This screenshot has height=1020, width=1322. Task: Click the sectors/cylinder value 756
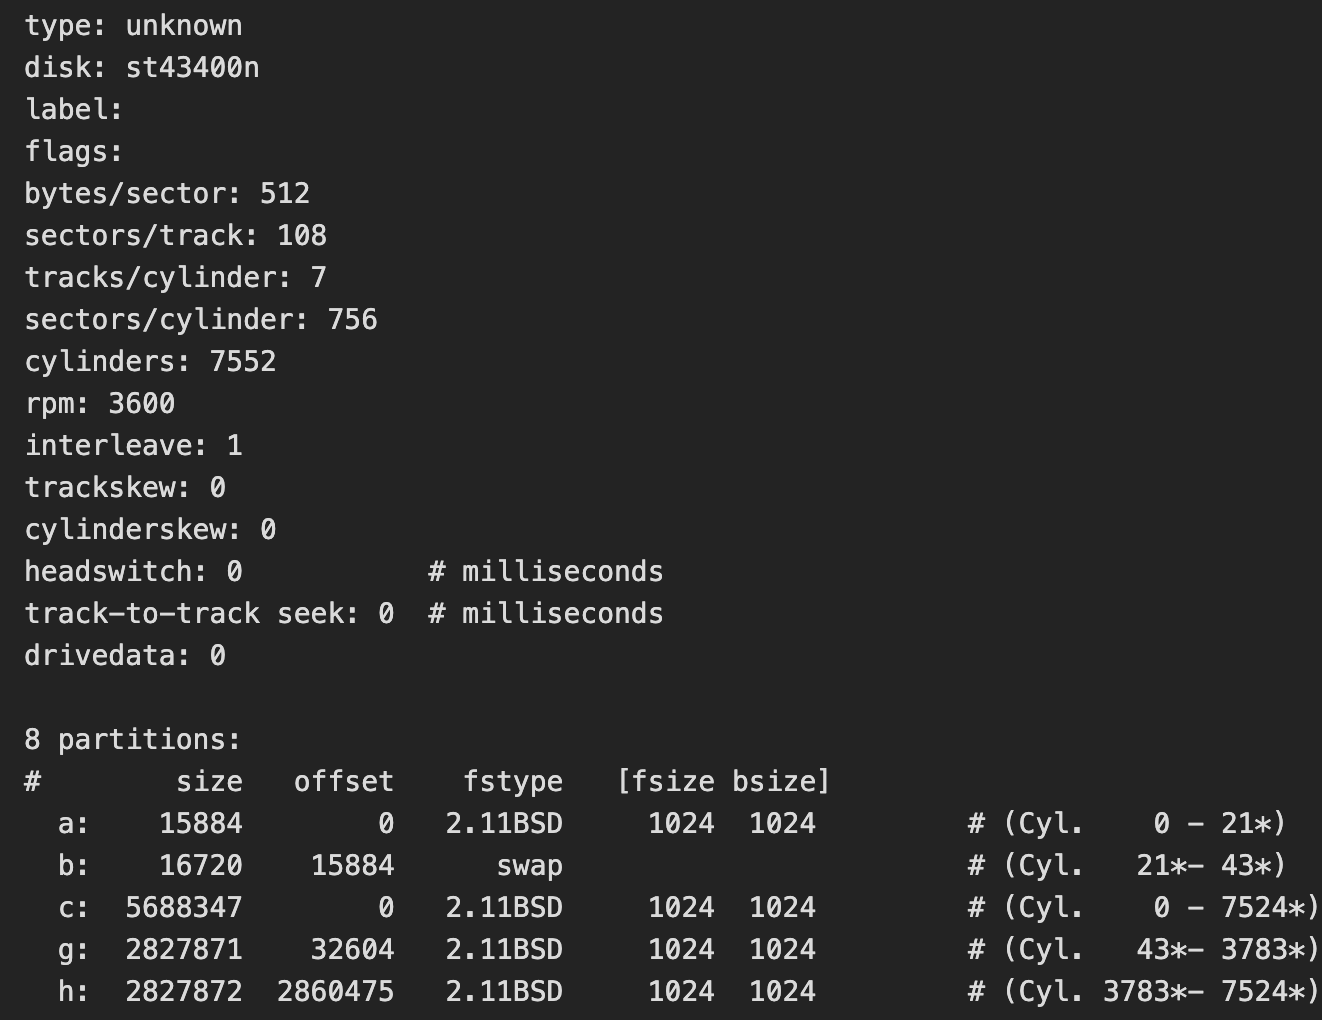(x=352, y=320)
